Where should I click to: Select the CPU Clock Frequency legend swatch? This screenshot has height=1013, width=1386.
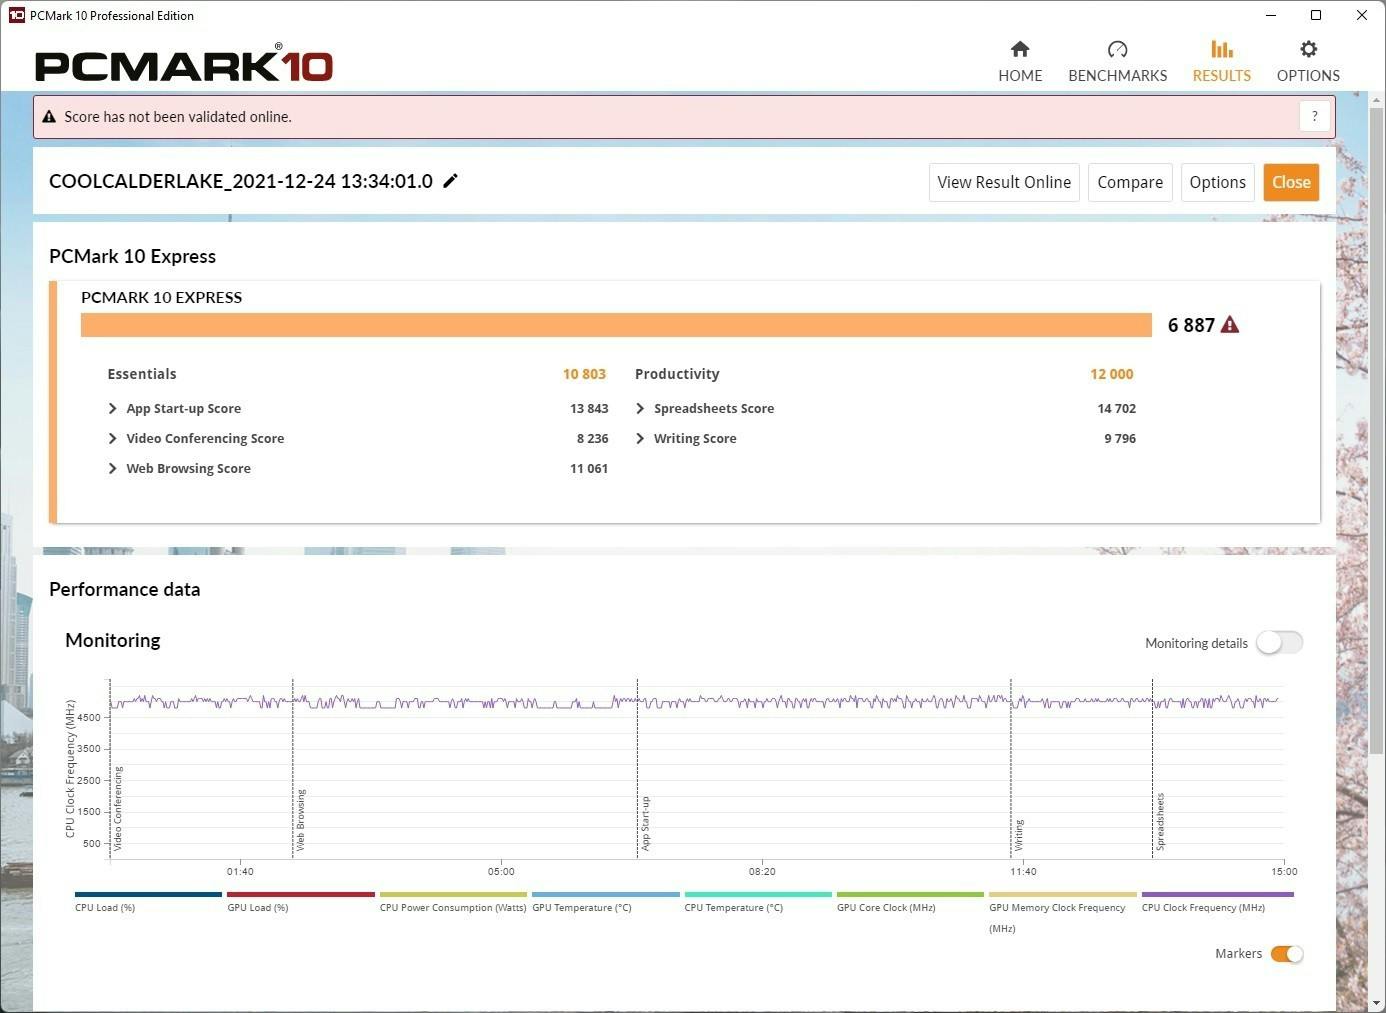click(x=1217, y=894)
